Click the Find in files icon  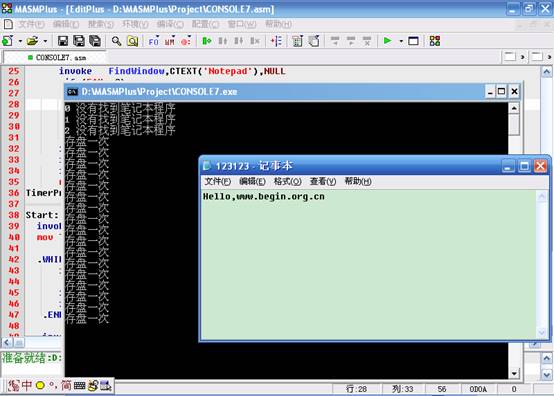(x=133, y=41)
